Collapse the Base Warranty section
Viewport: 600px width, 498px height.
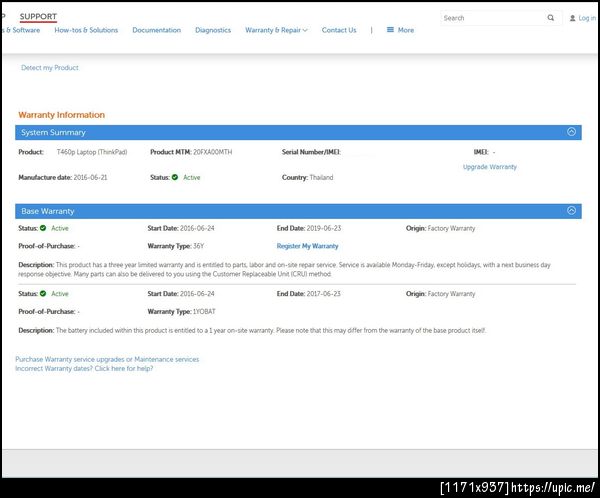click(x=571, y=211)
